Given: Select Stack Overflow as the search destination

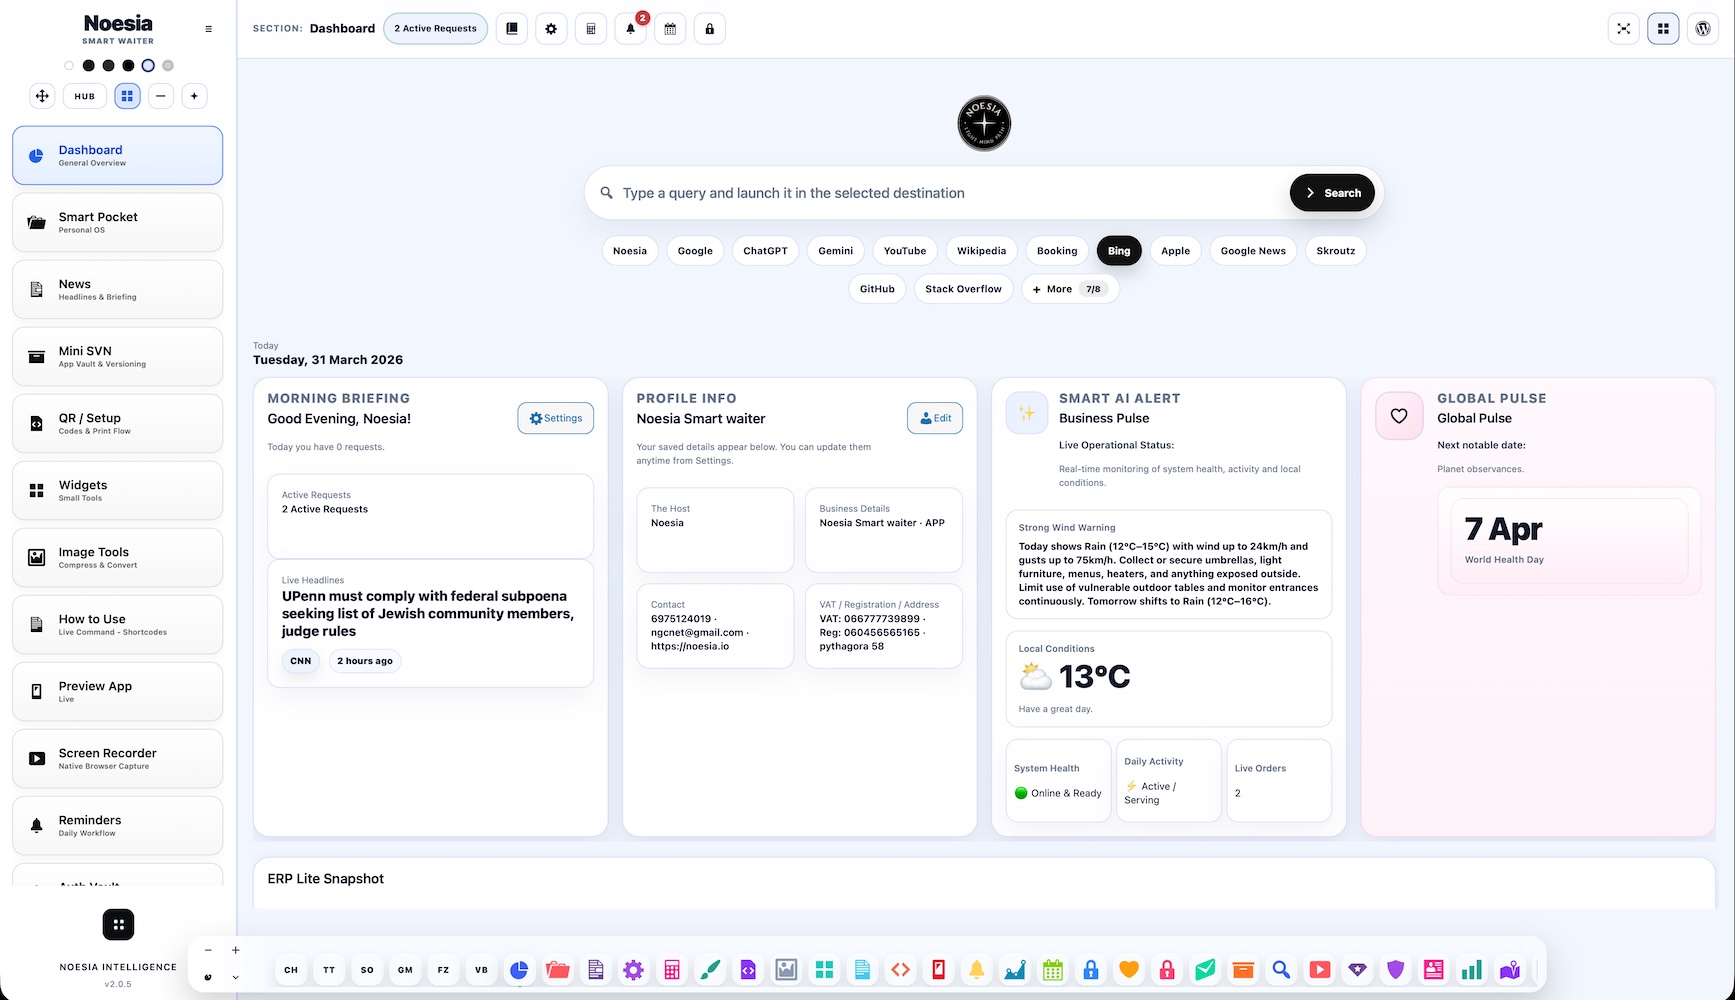Looking at the screenshot, I should pyautogui.click(x=963, y=289).
